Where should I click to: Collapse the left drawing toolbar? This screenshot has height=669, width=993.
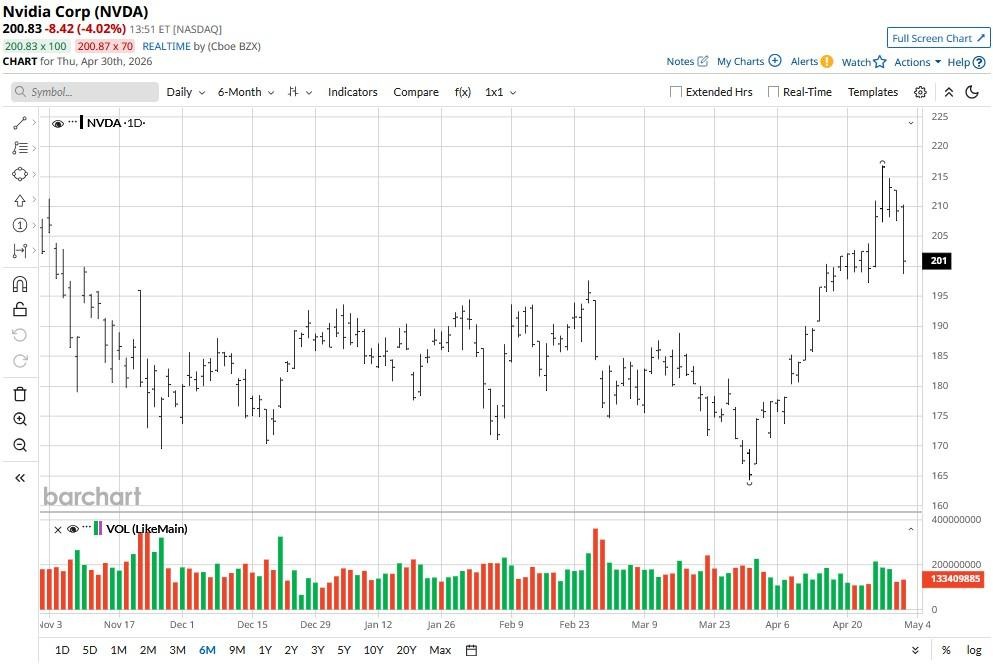point(20,478)
